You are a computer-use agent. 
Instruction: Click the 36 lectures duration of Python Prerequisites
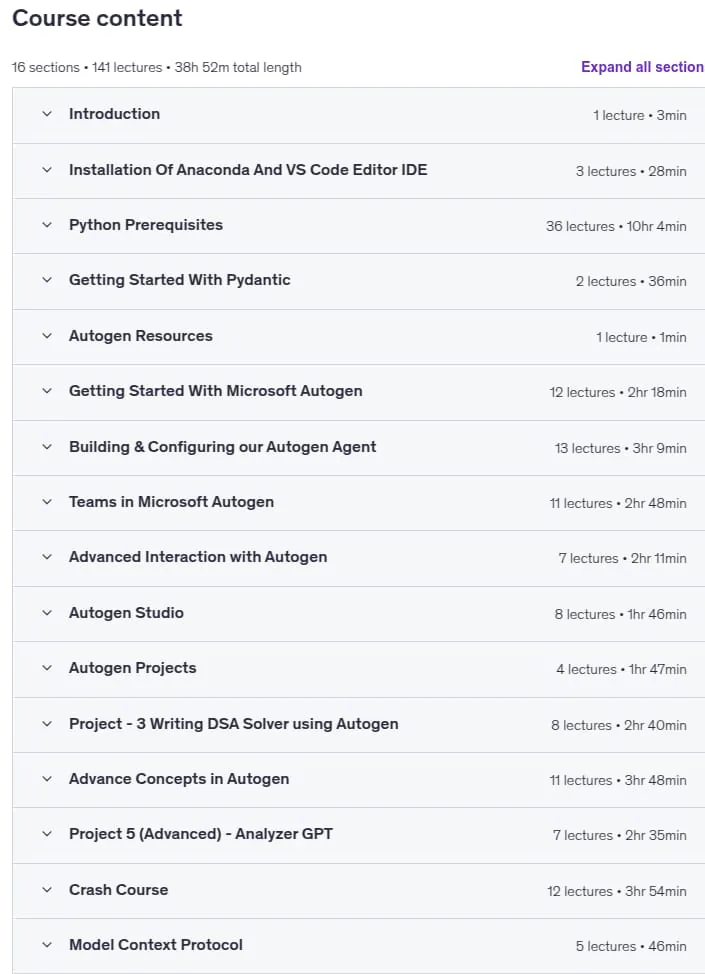click(x=616, y=227)
